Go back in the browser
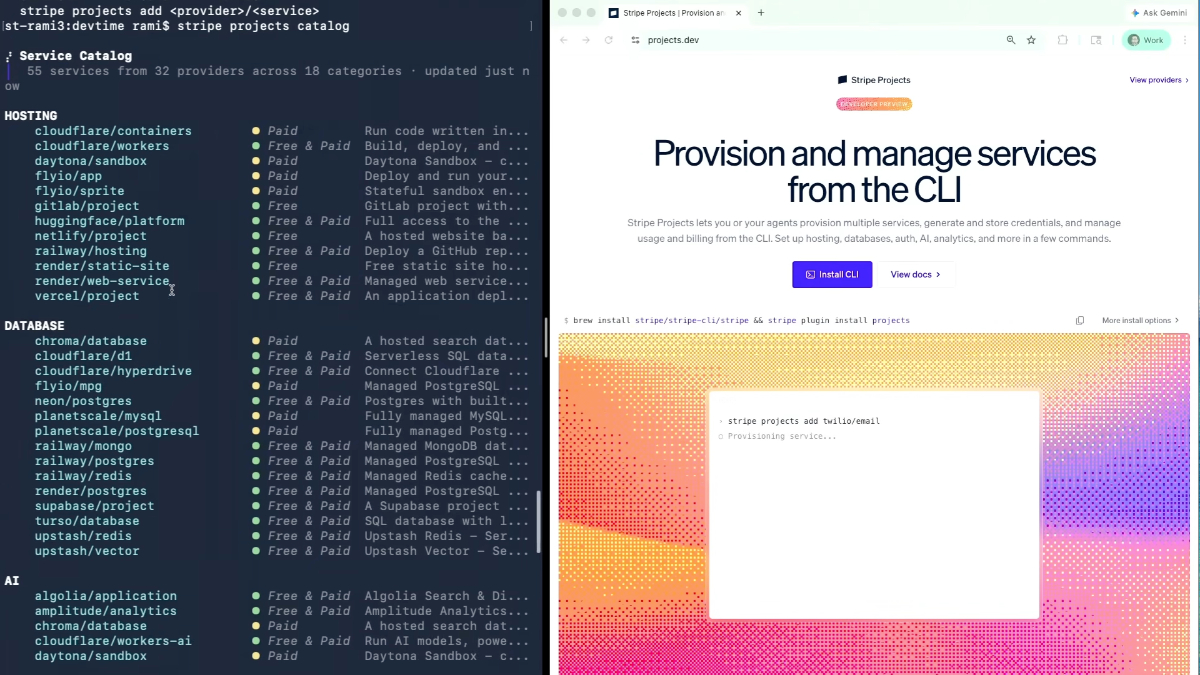The width and height of the screenshot is (1200, 675). click(563, 40)
